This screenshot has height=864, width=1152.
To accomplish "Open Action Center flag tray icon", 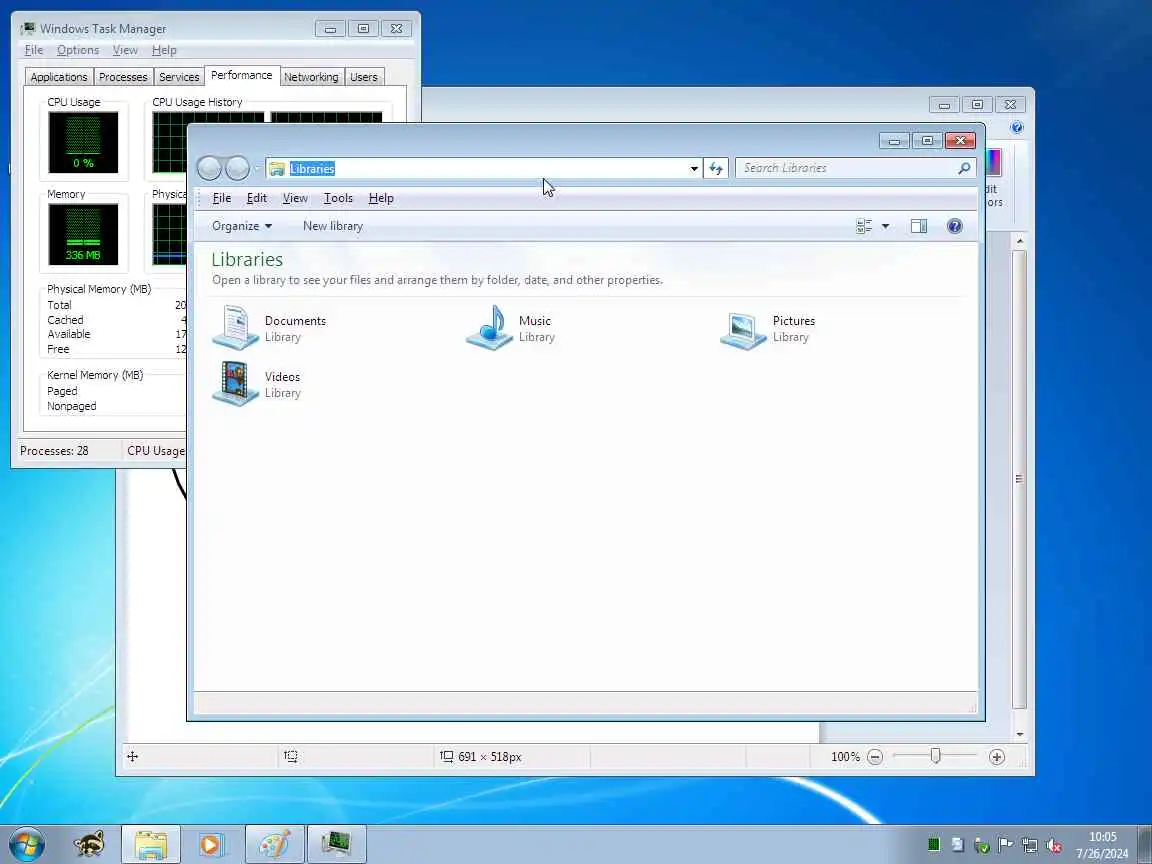I will [1005, 845].
